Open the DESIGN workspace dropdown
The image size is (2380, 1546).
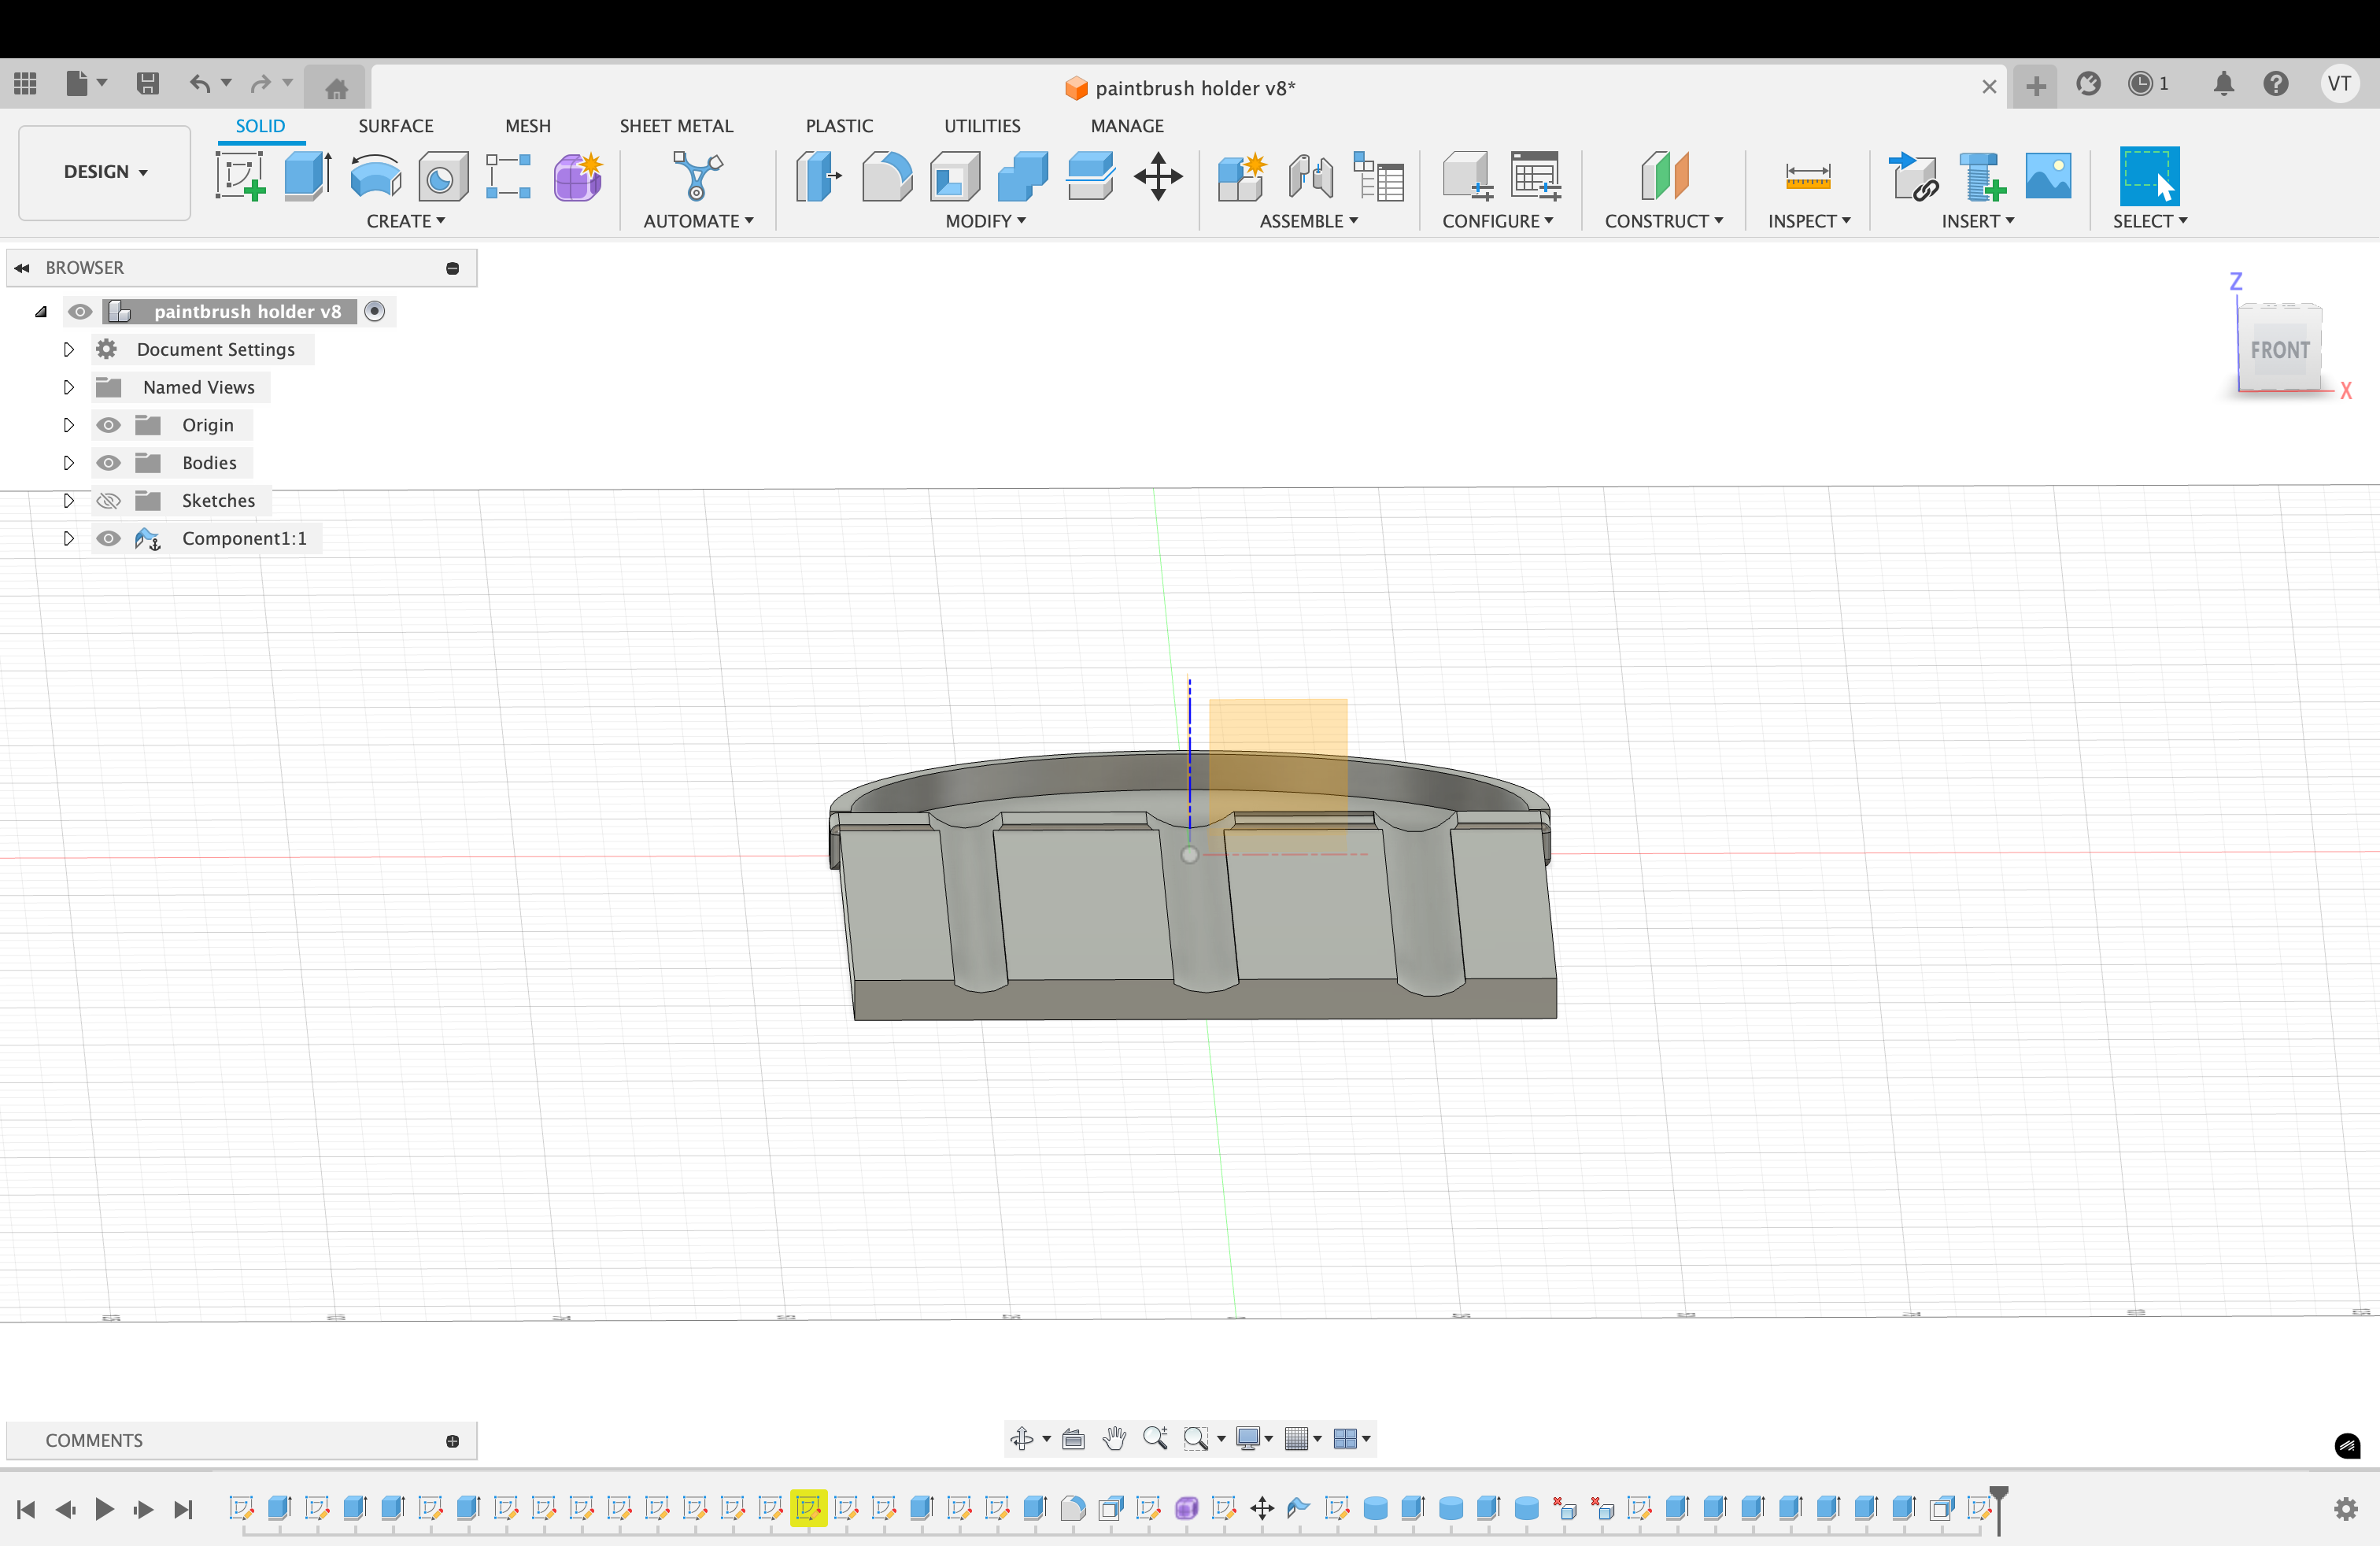105,172
